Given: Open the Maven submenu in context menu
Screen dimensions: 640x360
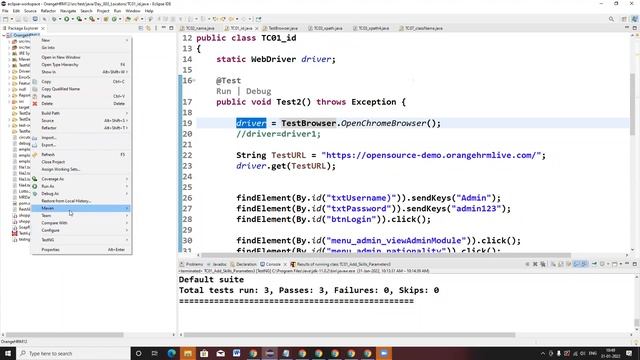Looking at the screenshot, I should [81, 208].
